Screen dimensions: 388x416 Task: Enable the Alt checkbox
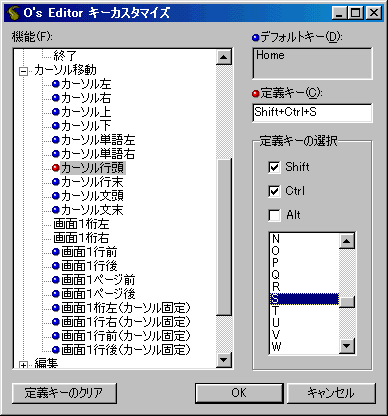click(274, 215)
